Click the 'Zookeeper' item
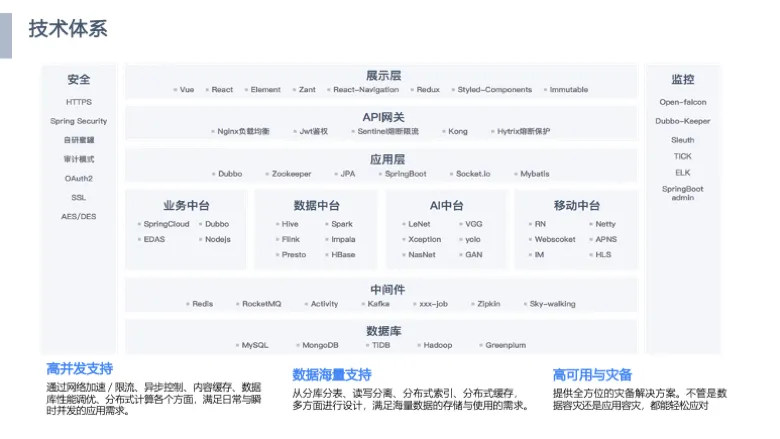Image resolution: width=780 pixels, height=439 pixels. [x=292, y=174]
